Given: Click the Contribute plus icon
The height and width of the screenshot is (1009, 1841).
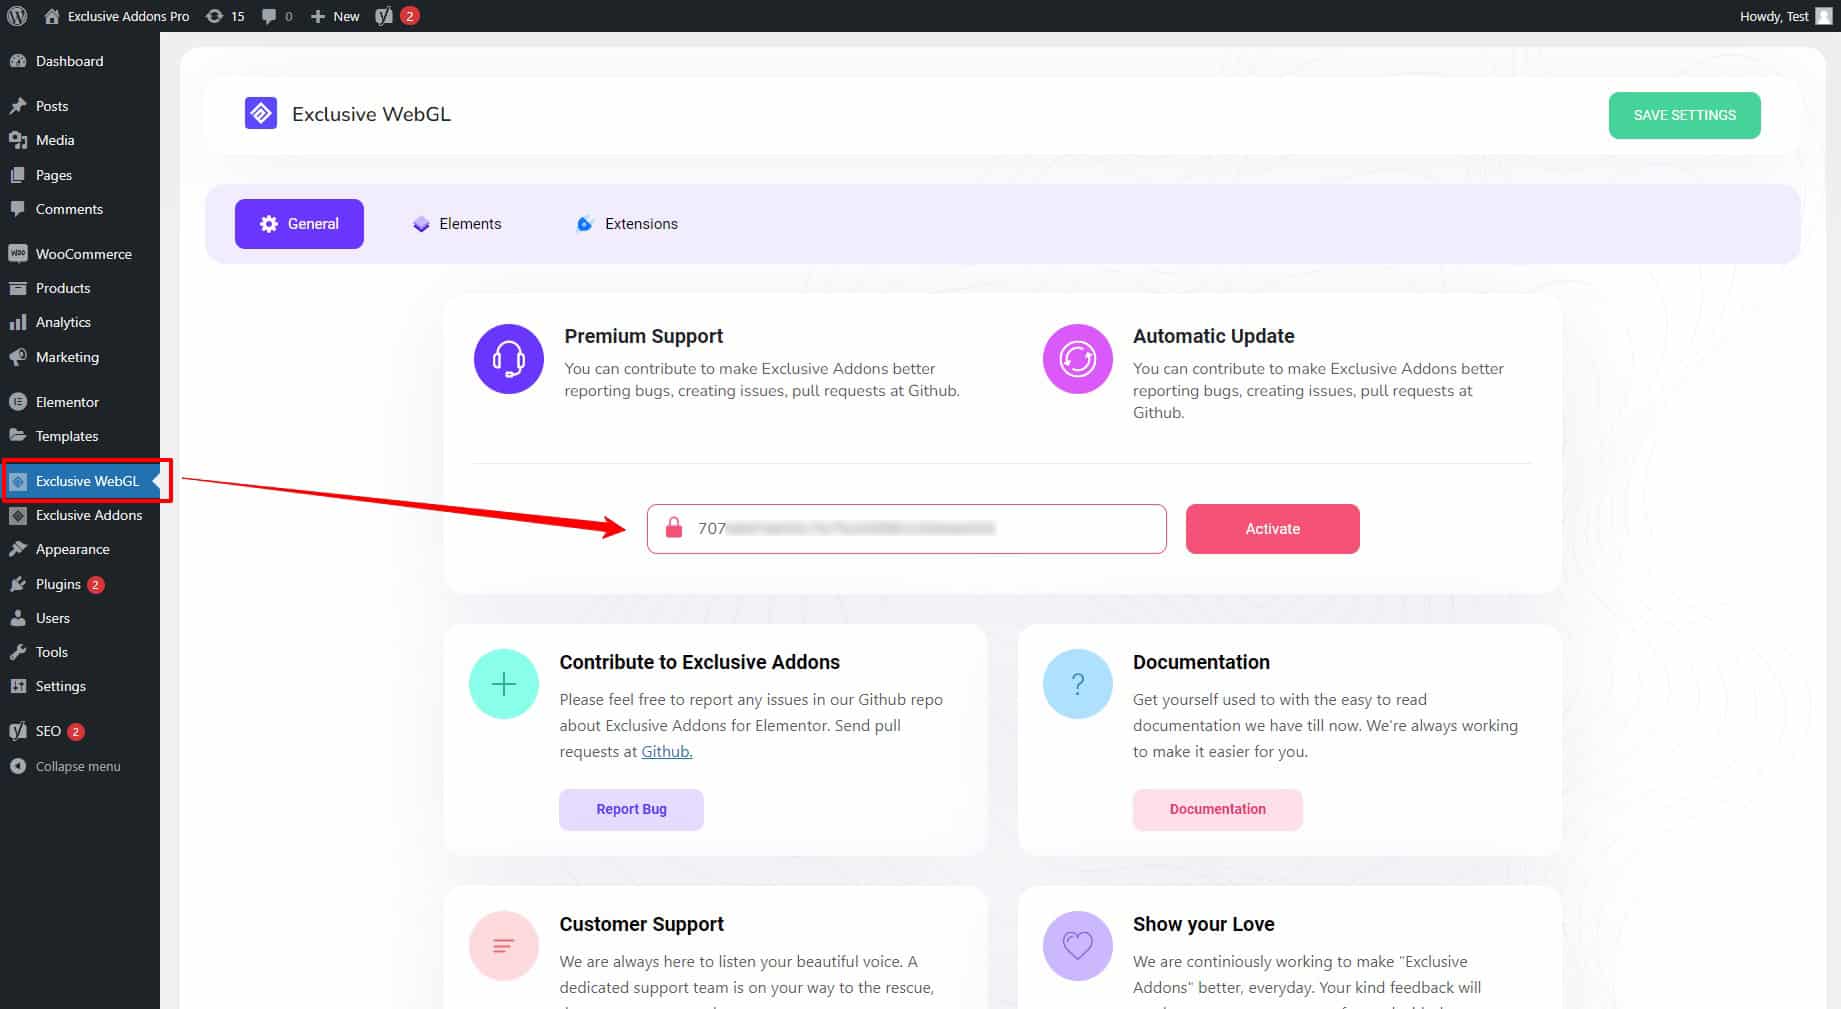Looking at the screenshot, I should (504, 684).
